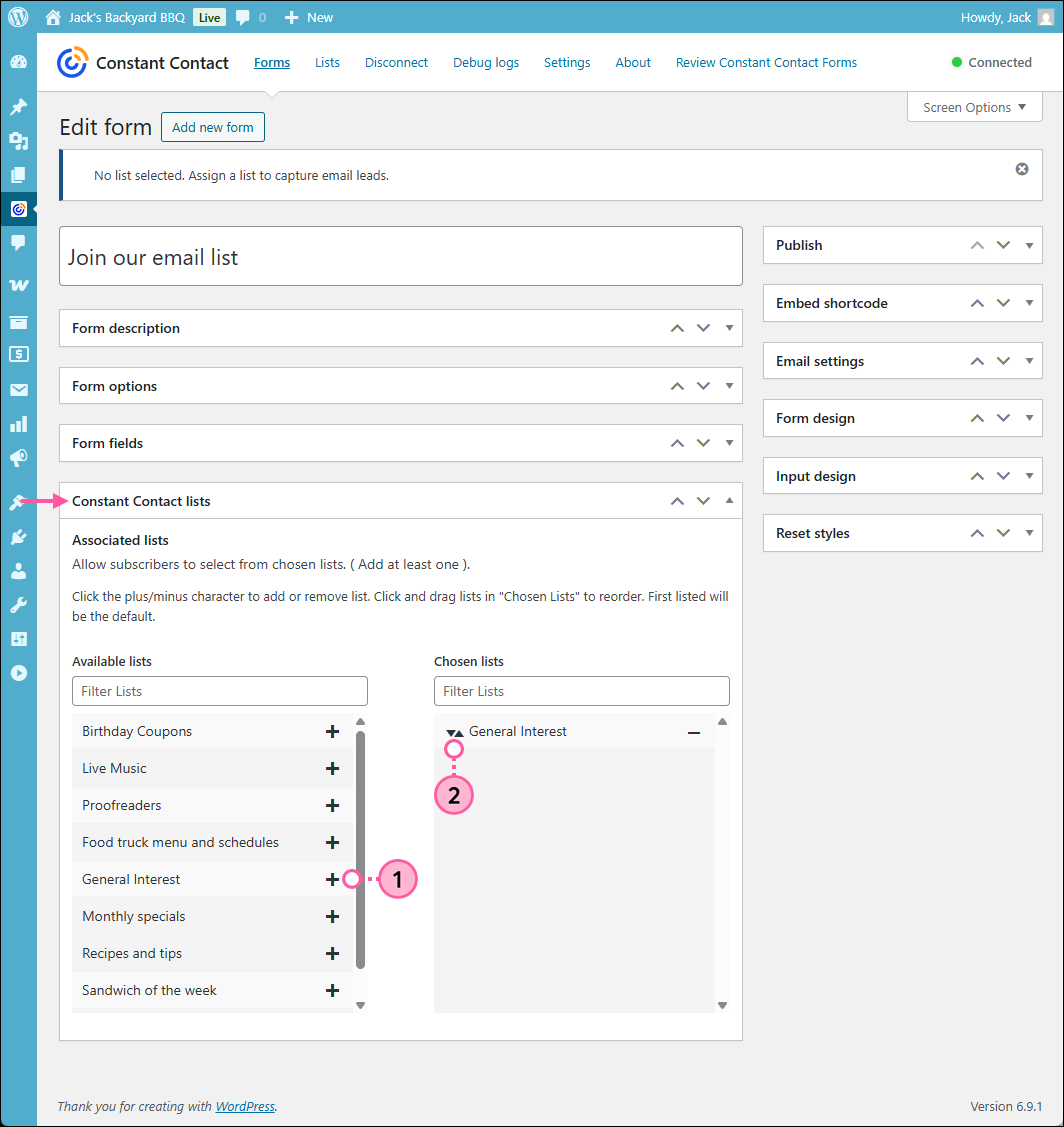Open the WordPress logo menu in admin bar

pos(18,16)
